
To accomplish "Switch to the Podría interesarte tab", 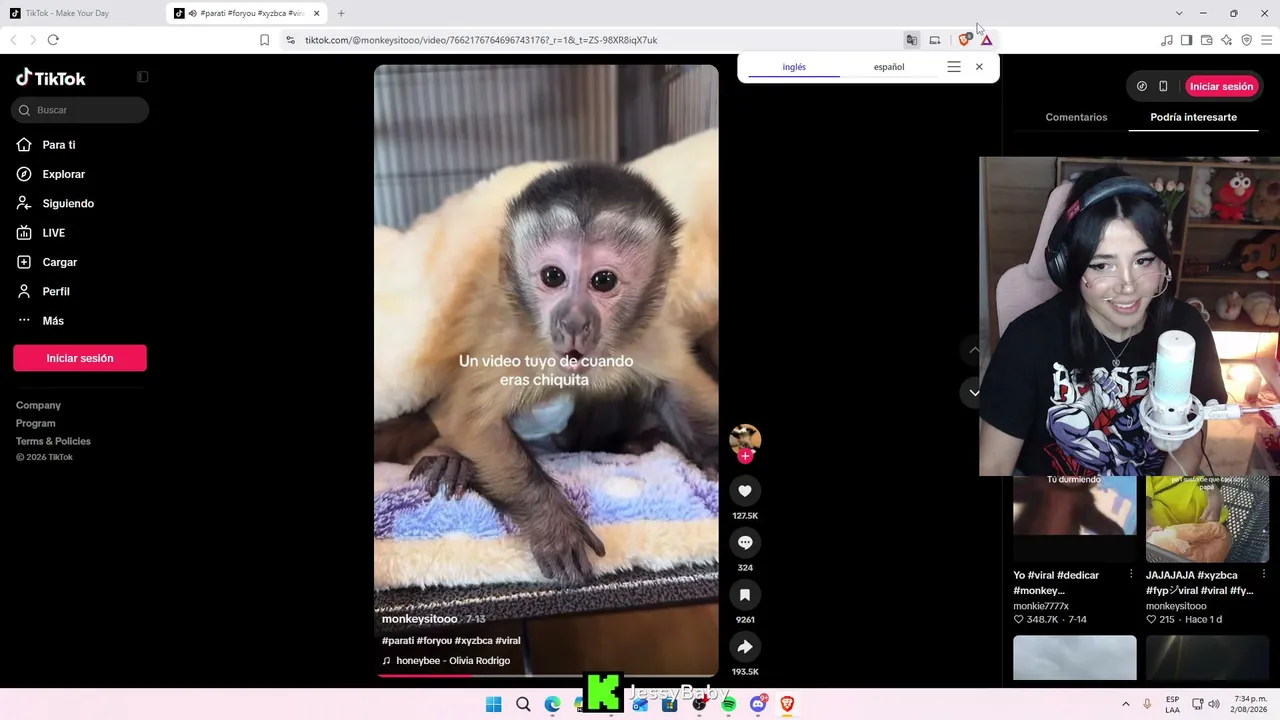I will click(1193, 117).
